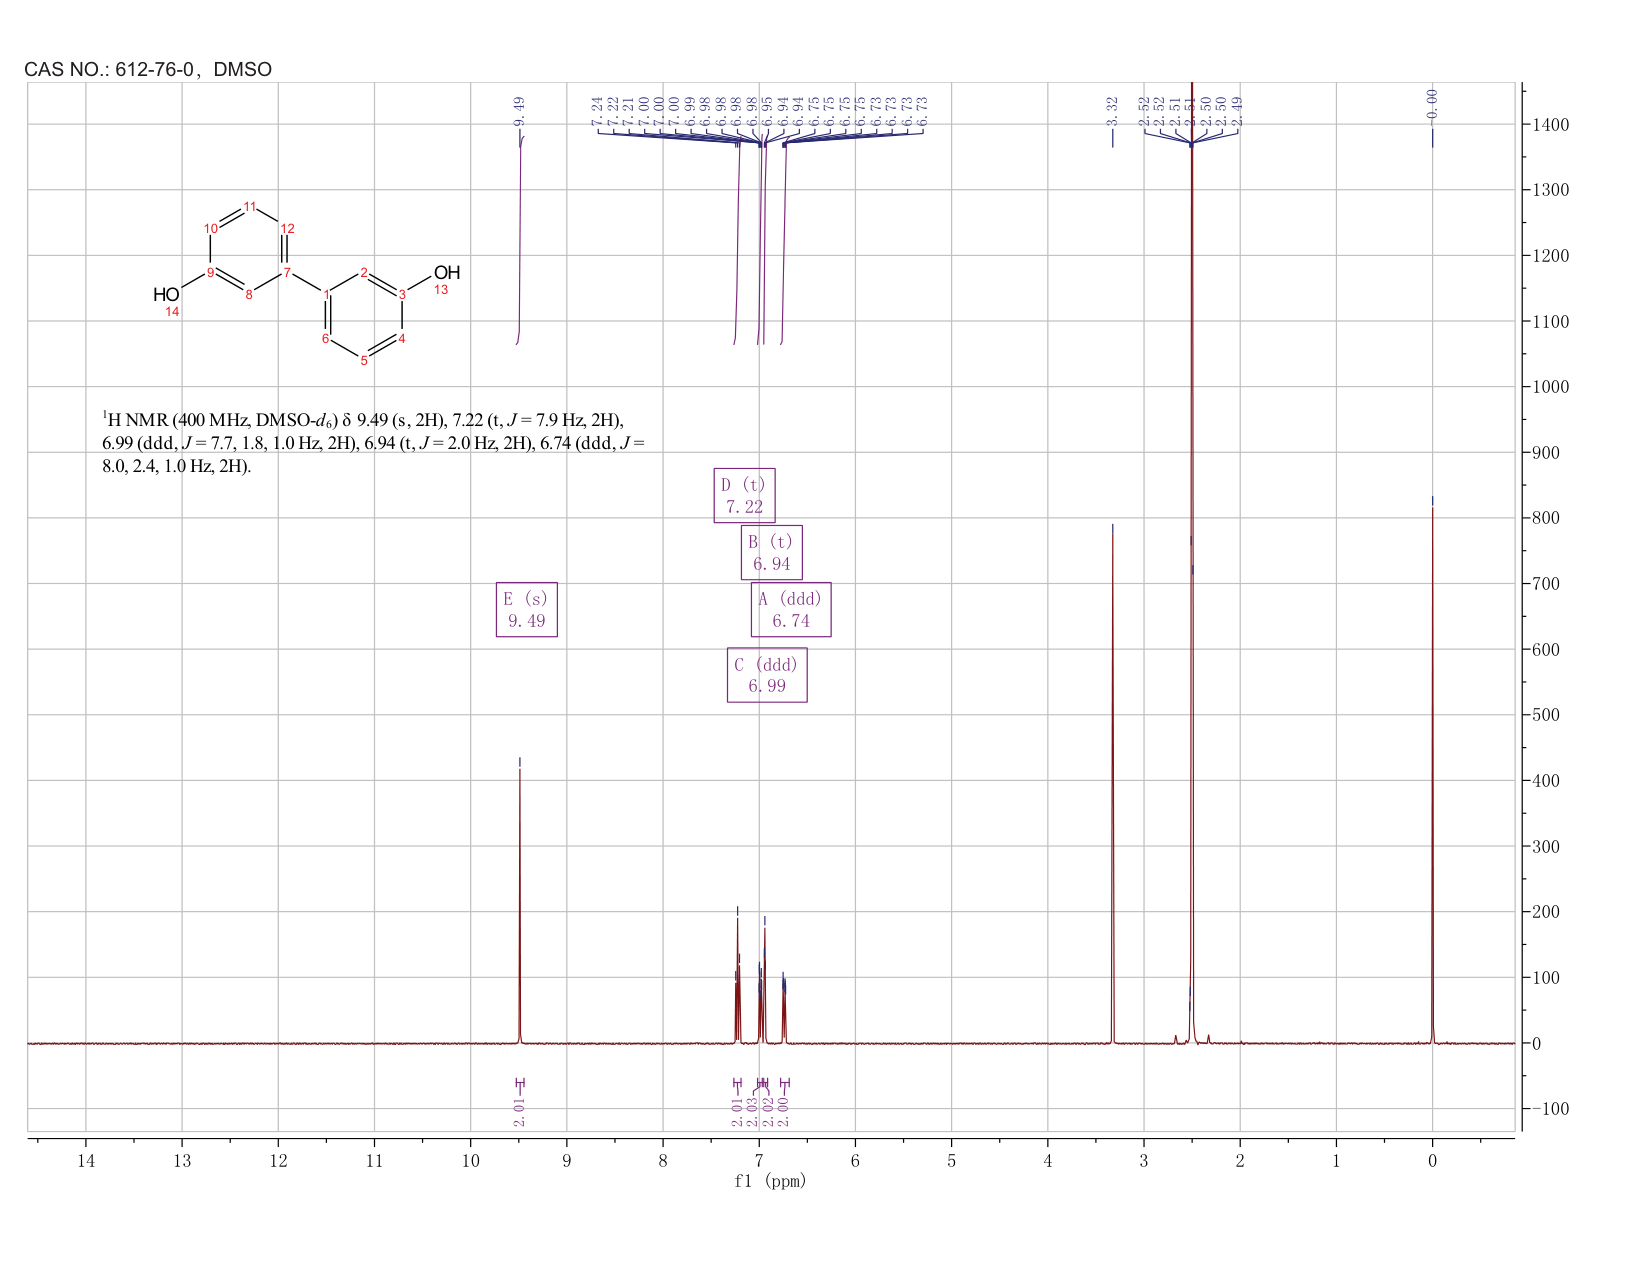This screenshot has height=1275, width=1650.
Task: Click the x-axis tick label 5
Action: 951,1160
